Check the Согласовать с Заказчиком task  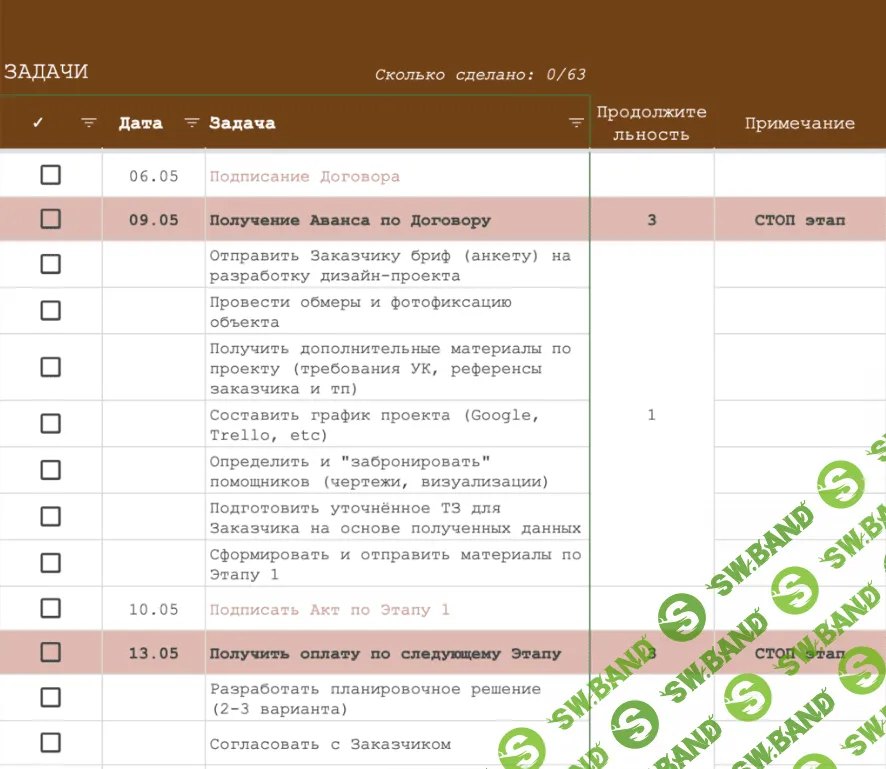coord(51,743)
